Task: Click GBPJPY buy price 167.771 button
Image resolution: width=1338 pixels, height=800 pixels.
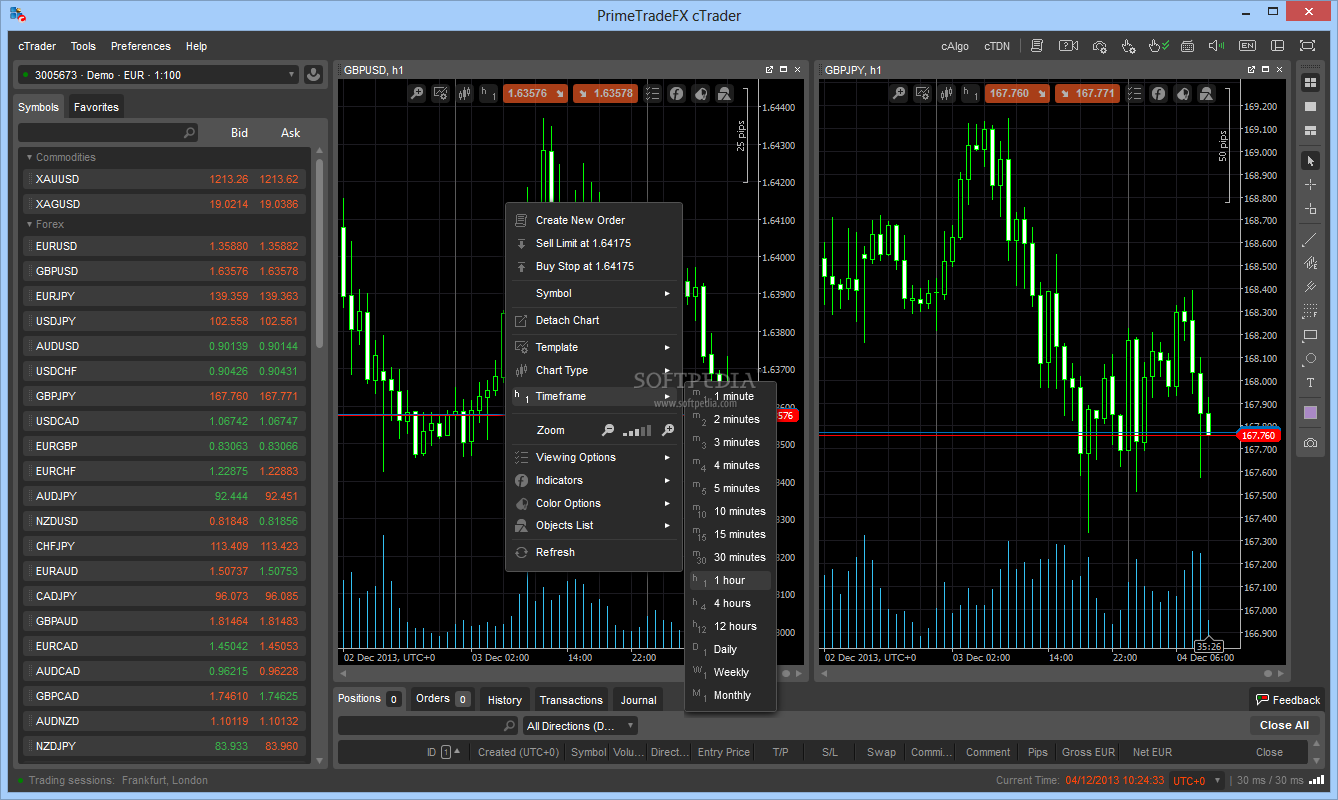Action: point(1090,93)
